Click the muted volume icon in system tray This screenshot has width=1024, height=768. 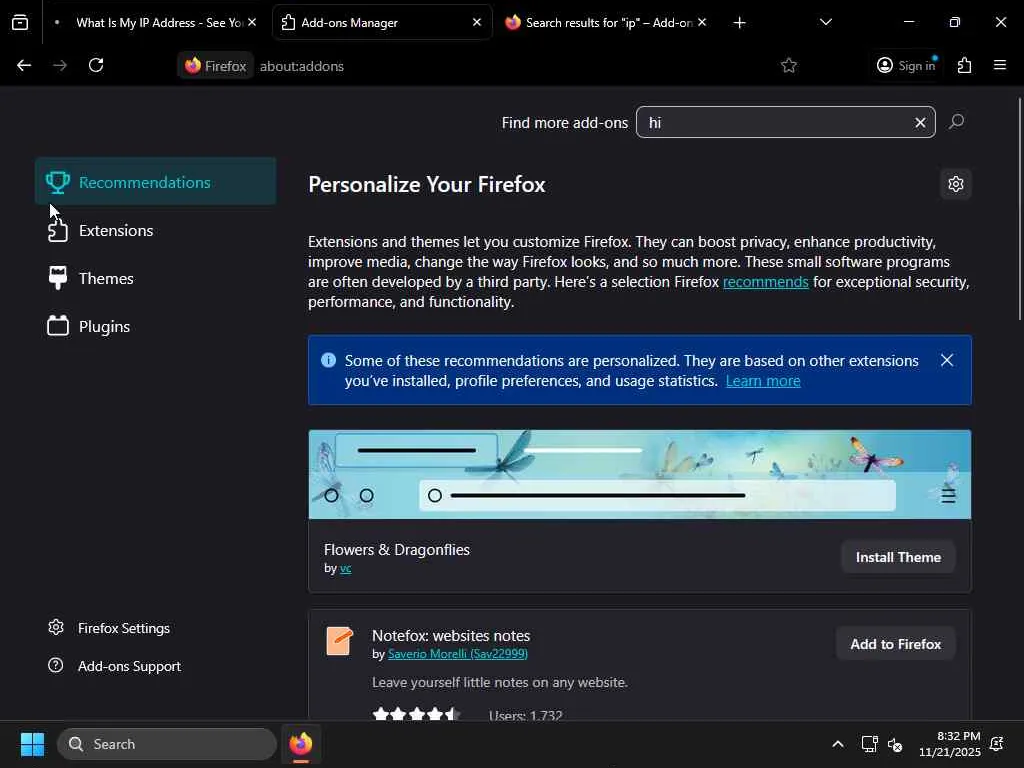(x=895, y=744)
